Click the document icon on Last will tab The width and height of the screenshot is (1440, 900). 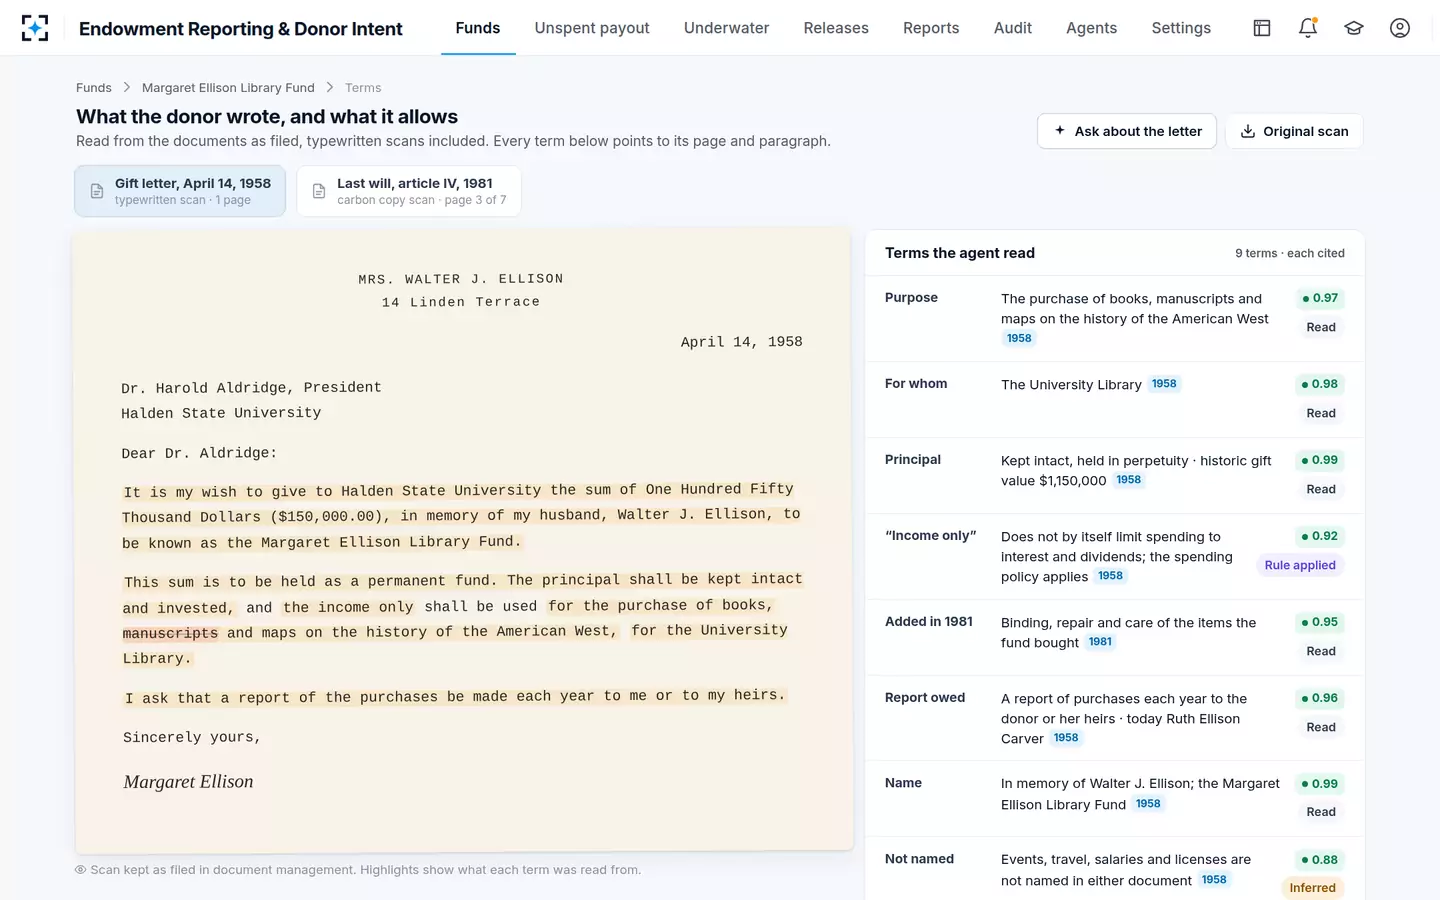tap(319, 191)
